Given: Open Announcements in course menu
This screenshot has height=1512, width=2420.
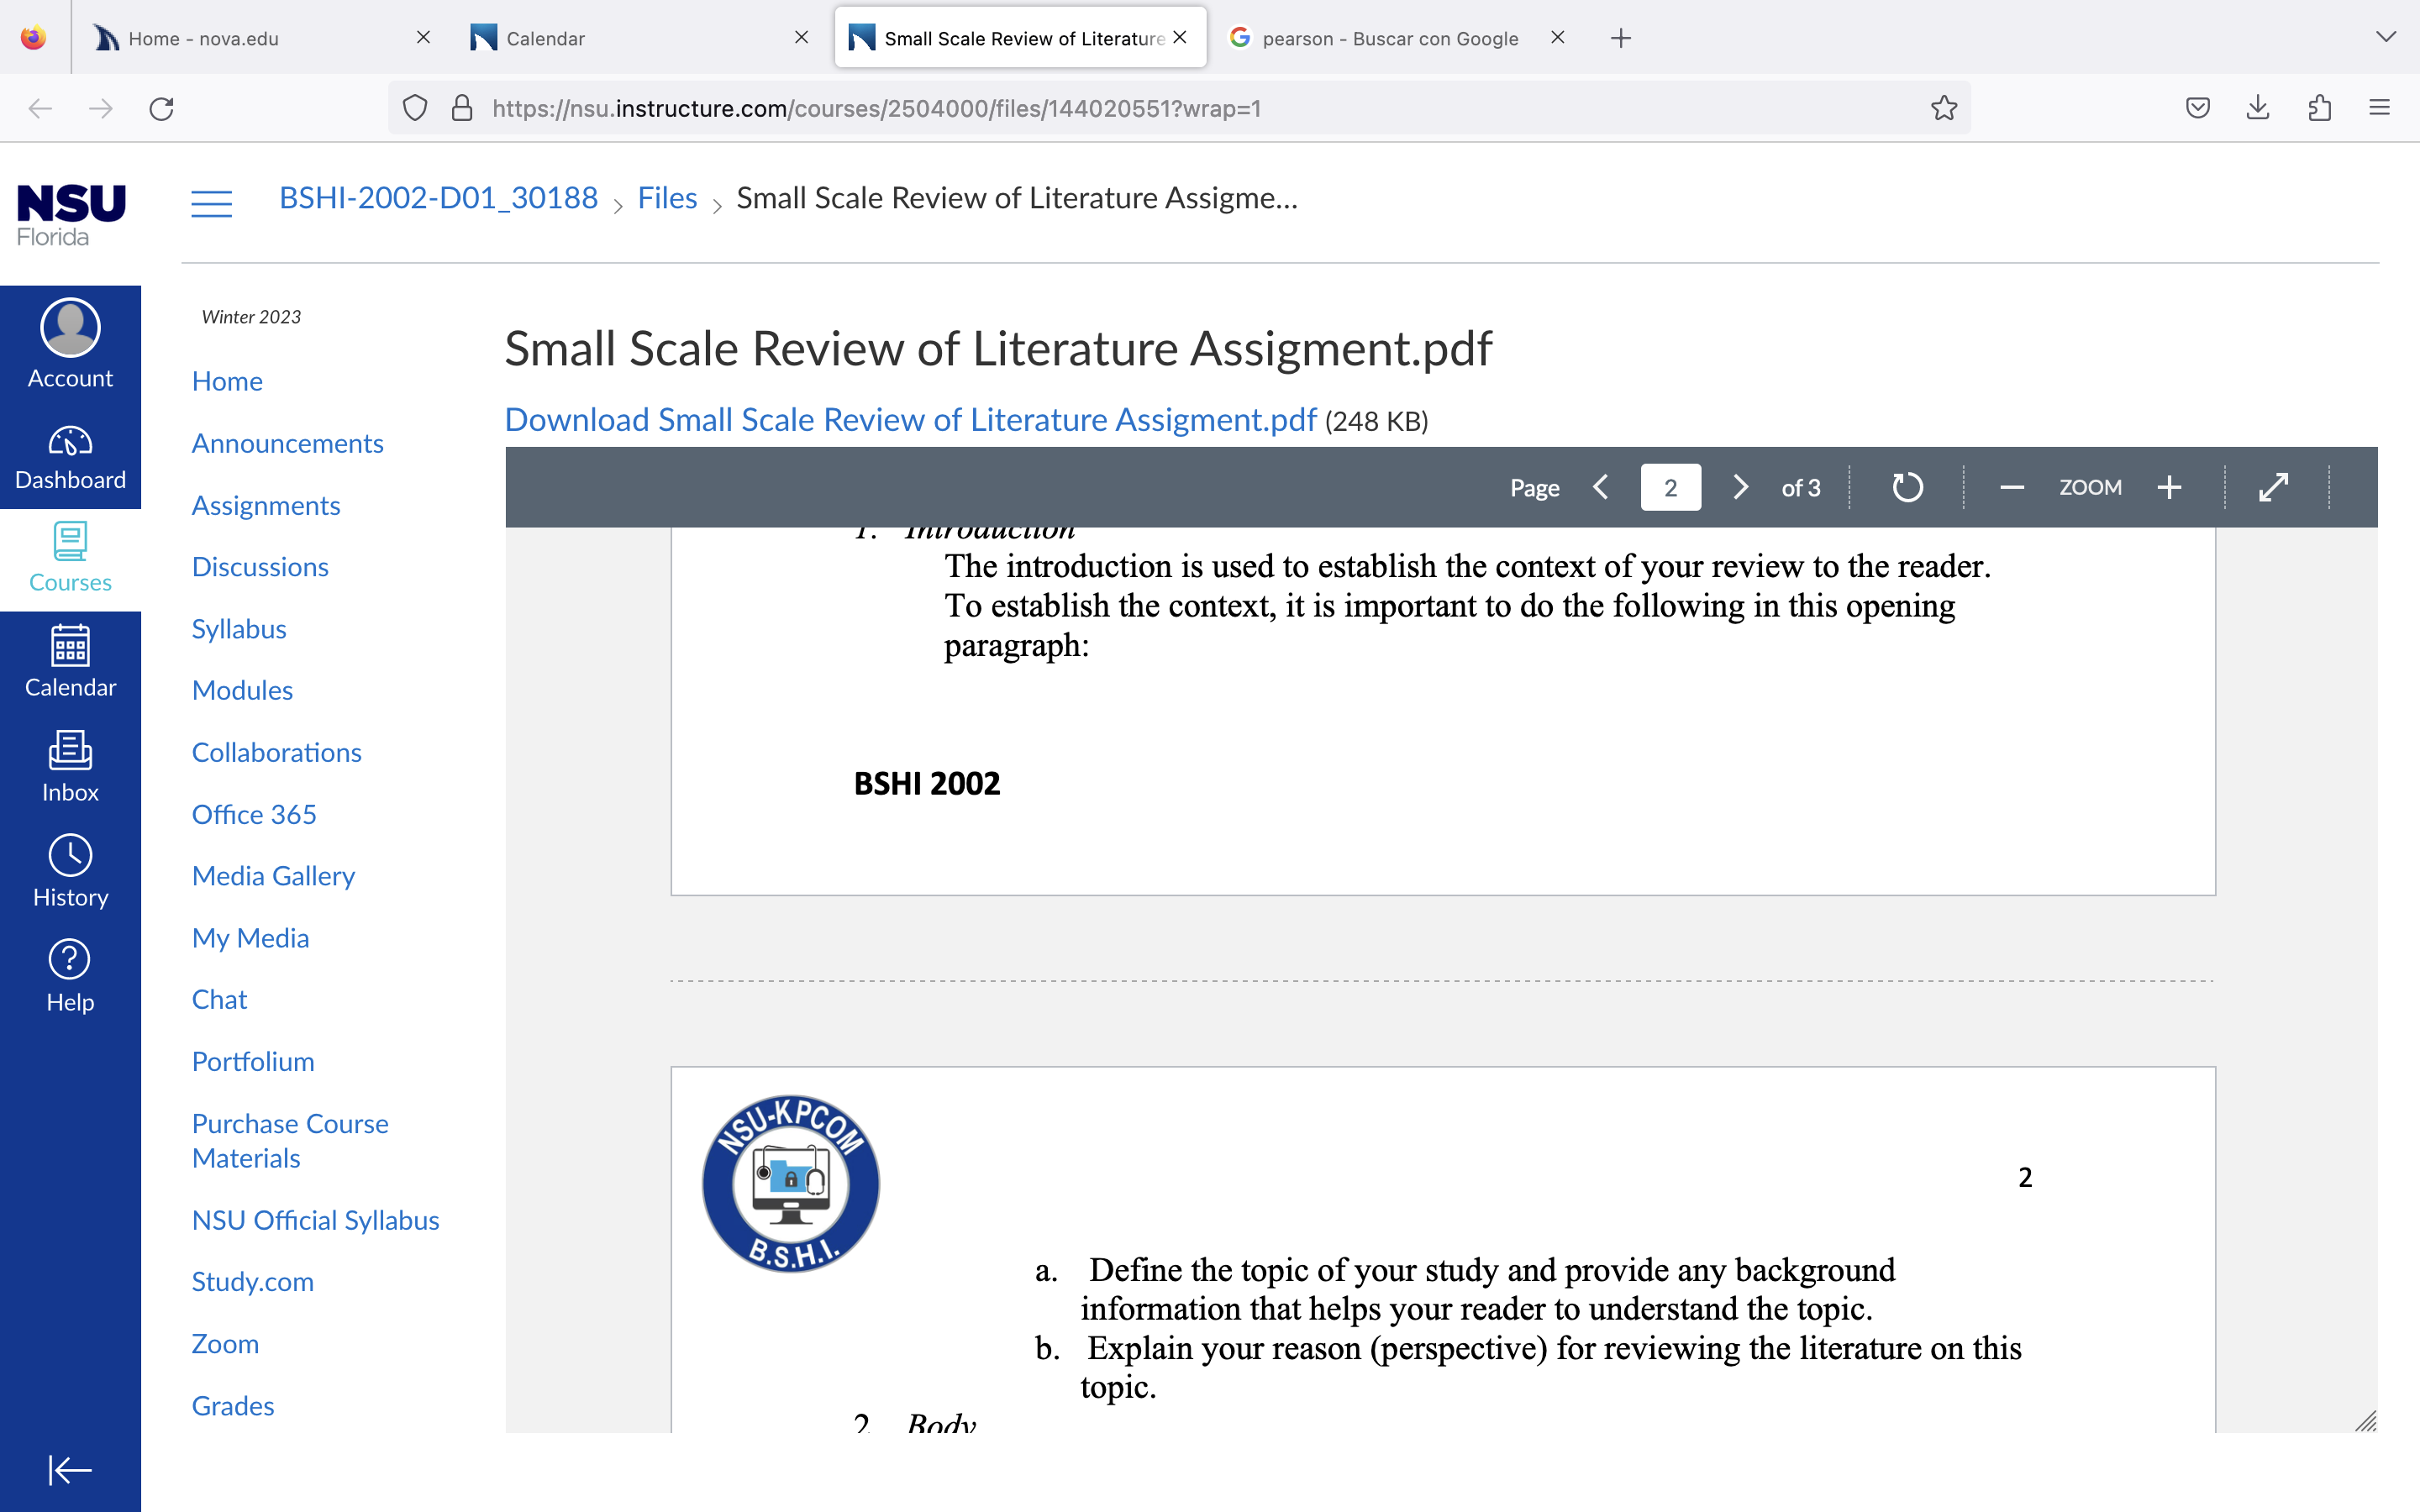Looking at the screenshot, I should (287, 443).
